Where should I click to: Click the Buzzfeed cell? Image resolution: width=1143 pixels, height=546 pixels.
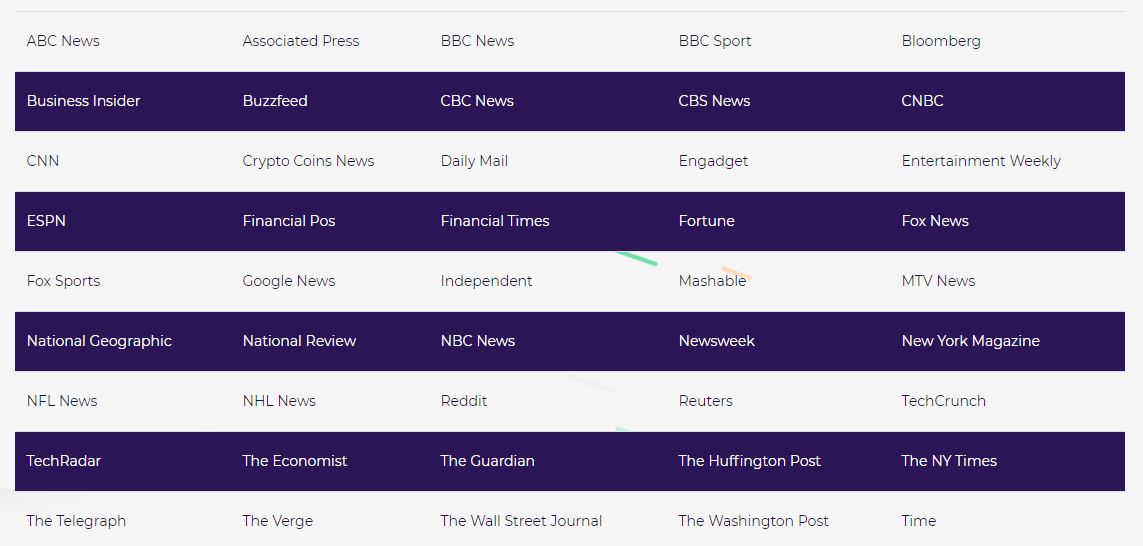[x=275, y=101]
